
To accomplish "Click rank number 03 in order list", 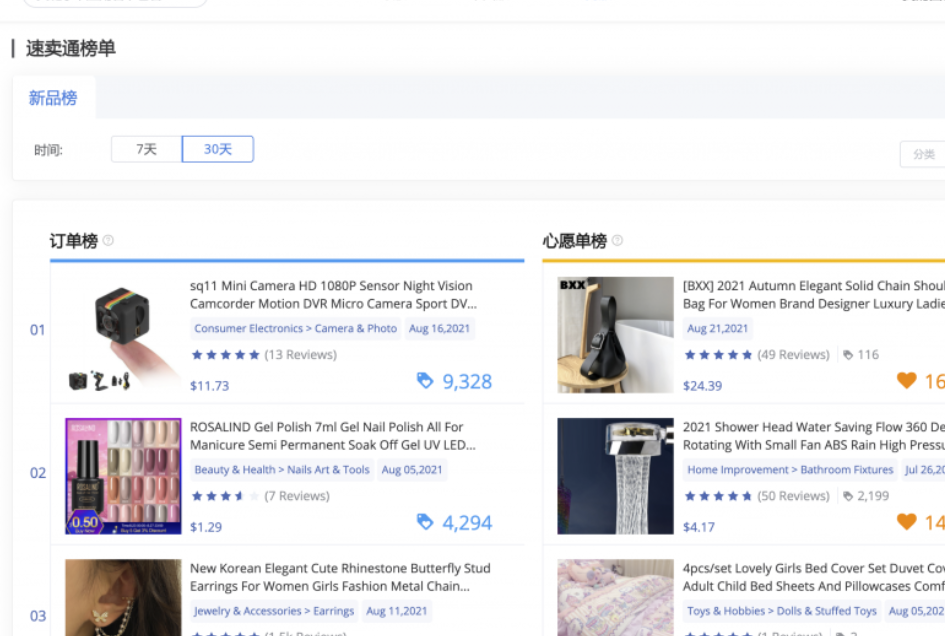I will [x=37, y=616].
